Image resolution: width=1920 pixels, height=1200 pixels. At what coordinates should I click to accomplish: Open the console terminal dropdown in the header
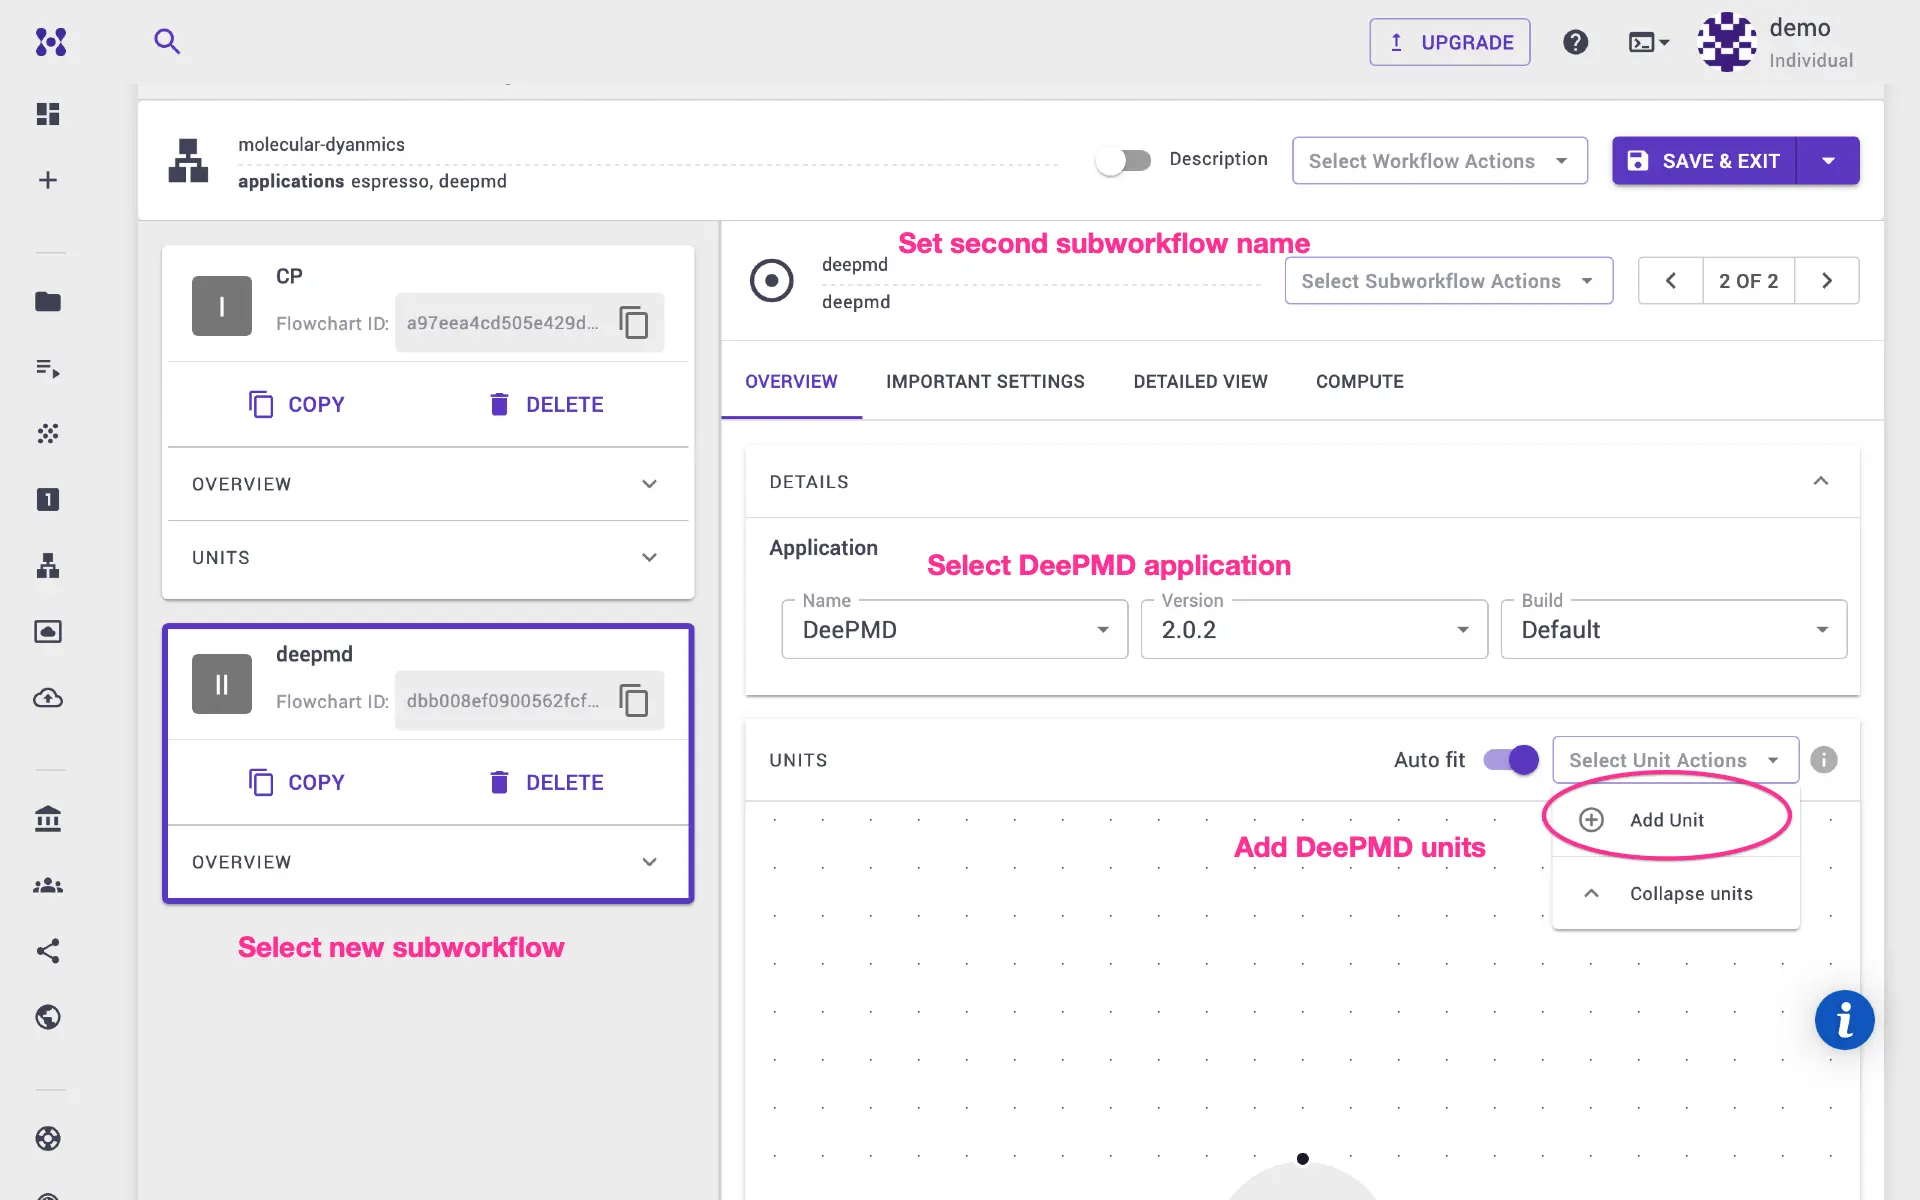(1648, 42)
